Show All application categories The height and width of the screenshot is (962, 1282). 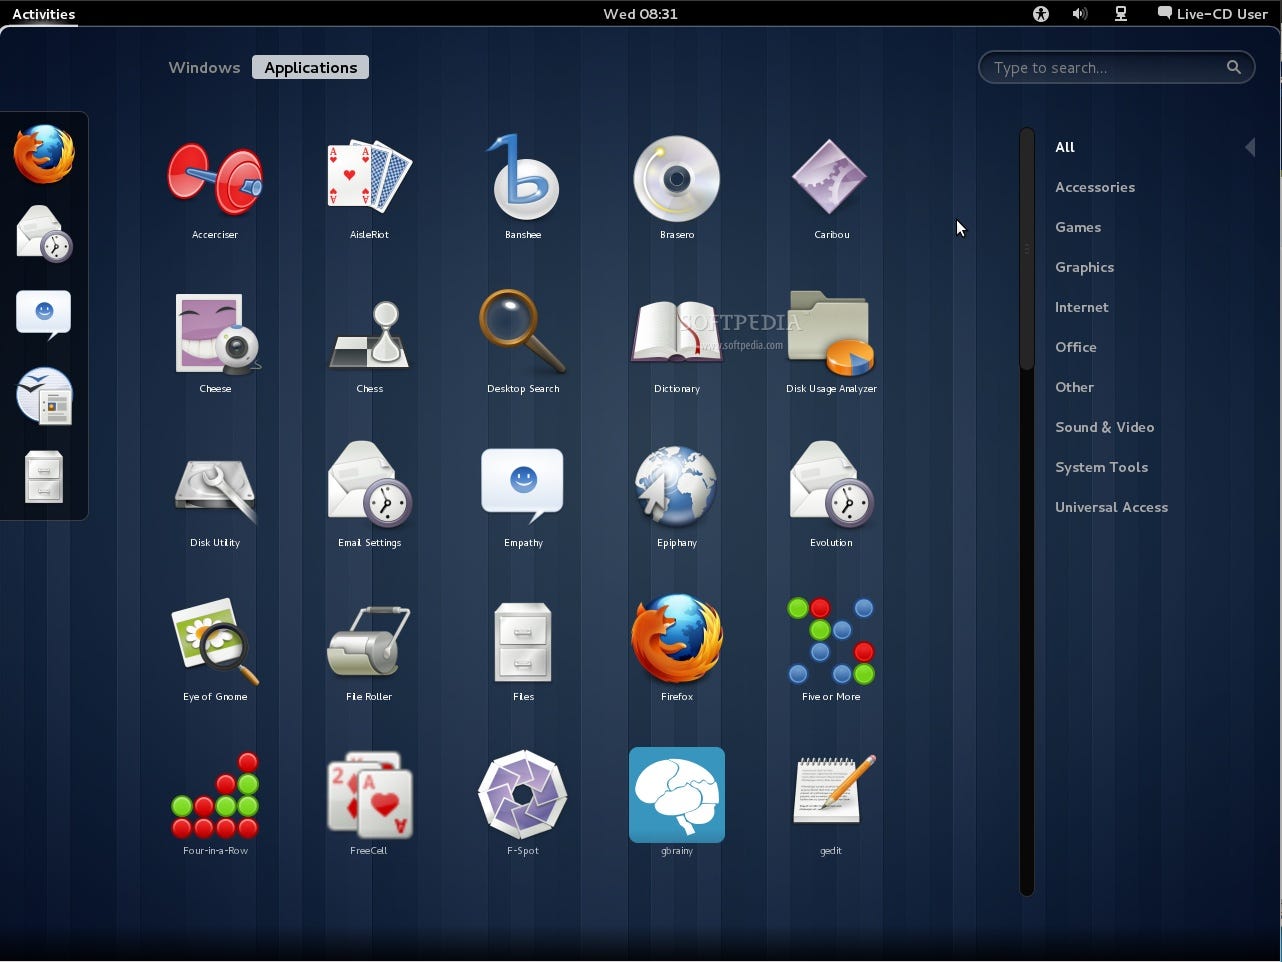click(1065, 147)
